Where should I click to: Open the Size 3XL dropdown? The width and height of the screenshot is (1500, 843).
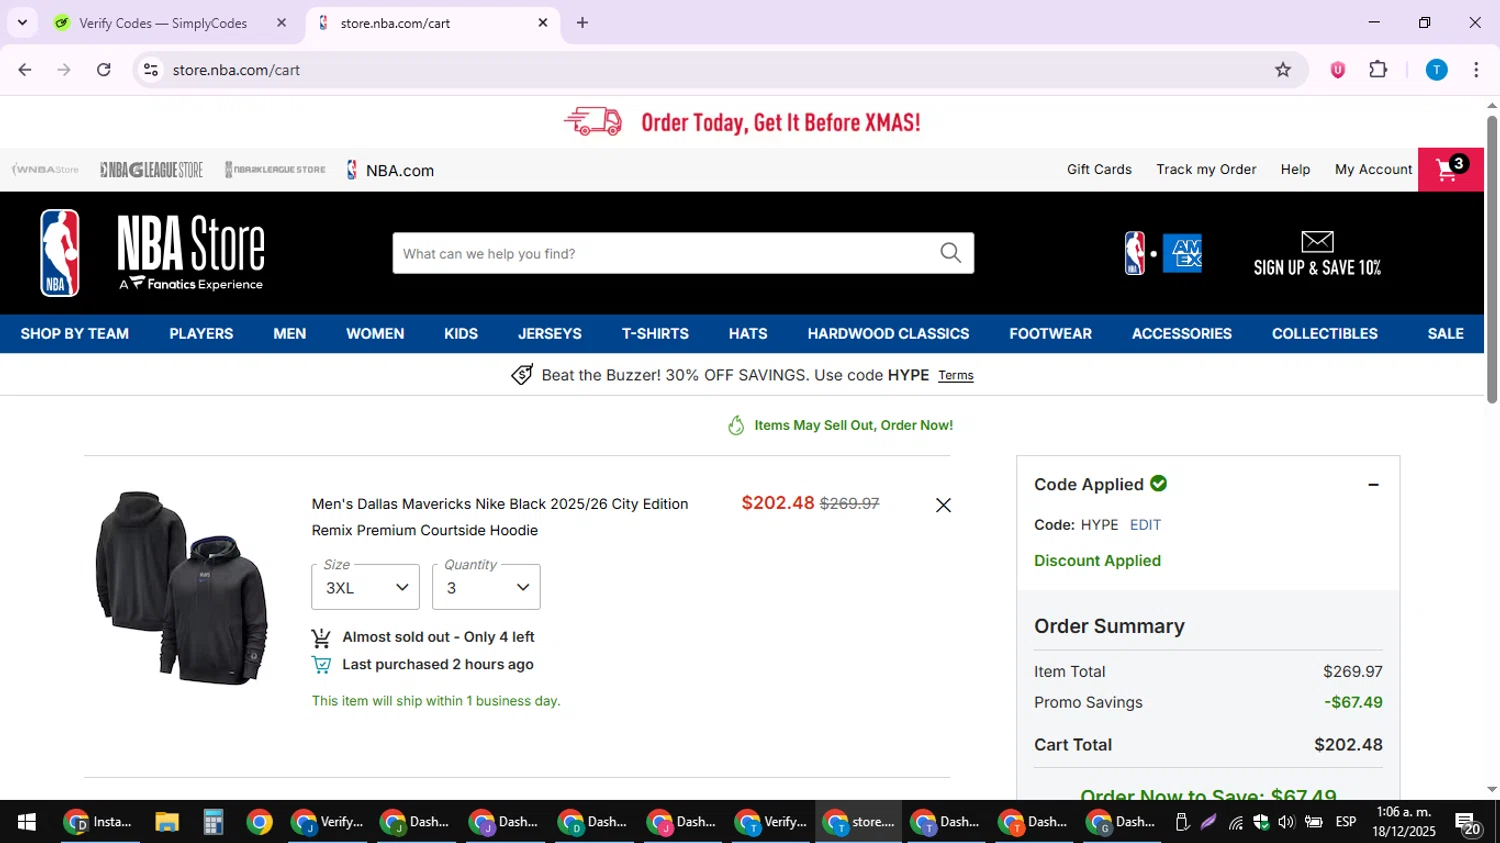[365, 587]
